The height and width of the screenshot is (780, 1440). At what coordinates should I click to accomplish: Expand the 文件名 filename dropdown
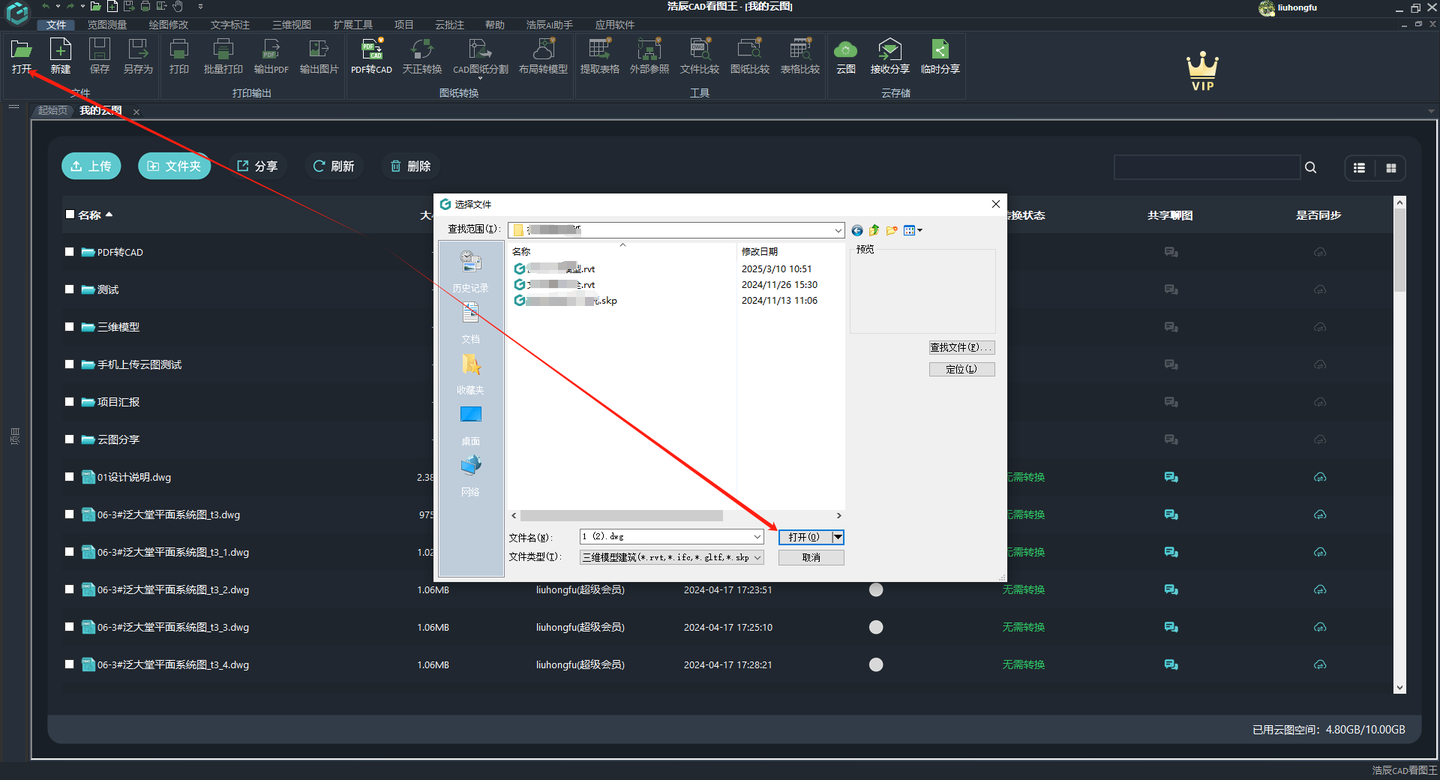pos(757,537)
